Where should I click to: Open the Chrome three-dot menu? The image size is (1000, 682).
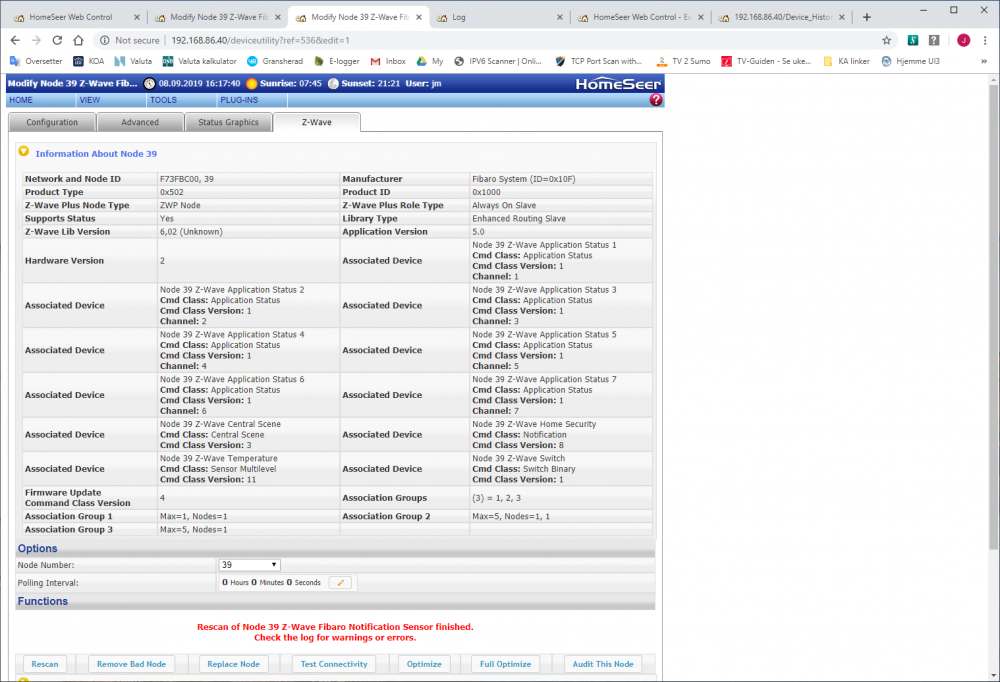pyautogui.click(x=985, y=40)
